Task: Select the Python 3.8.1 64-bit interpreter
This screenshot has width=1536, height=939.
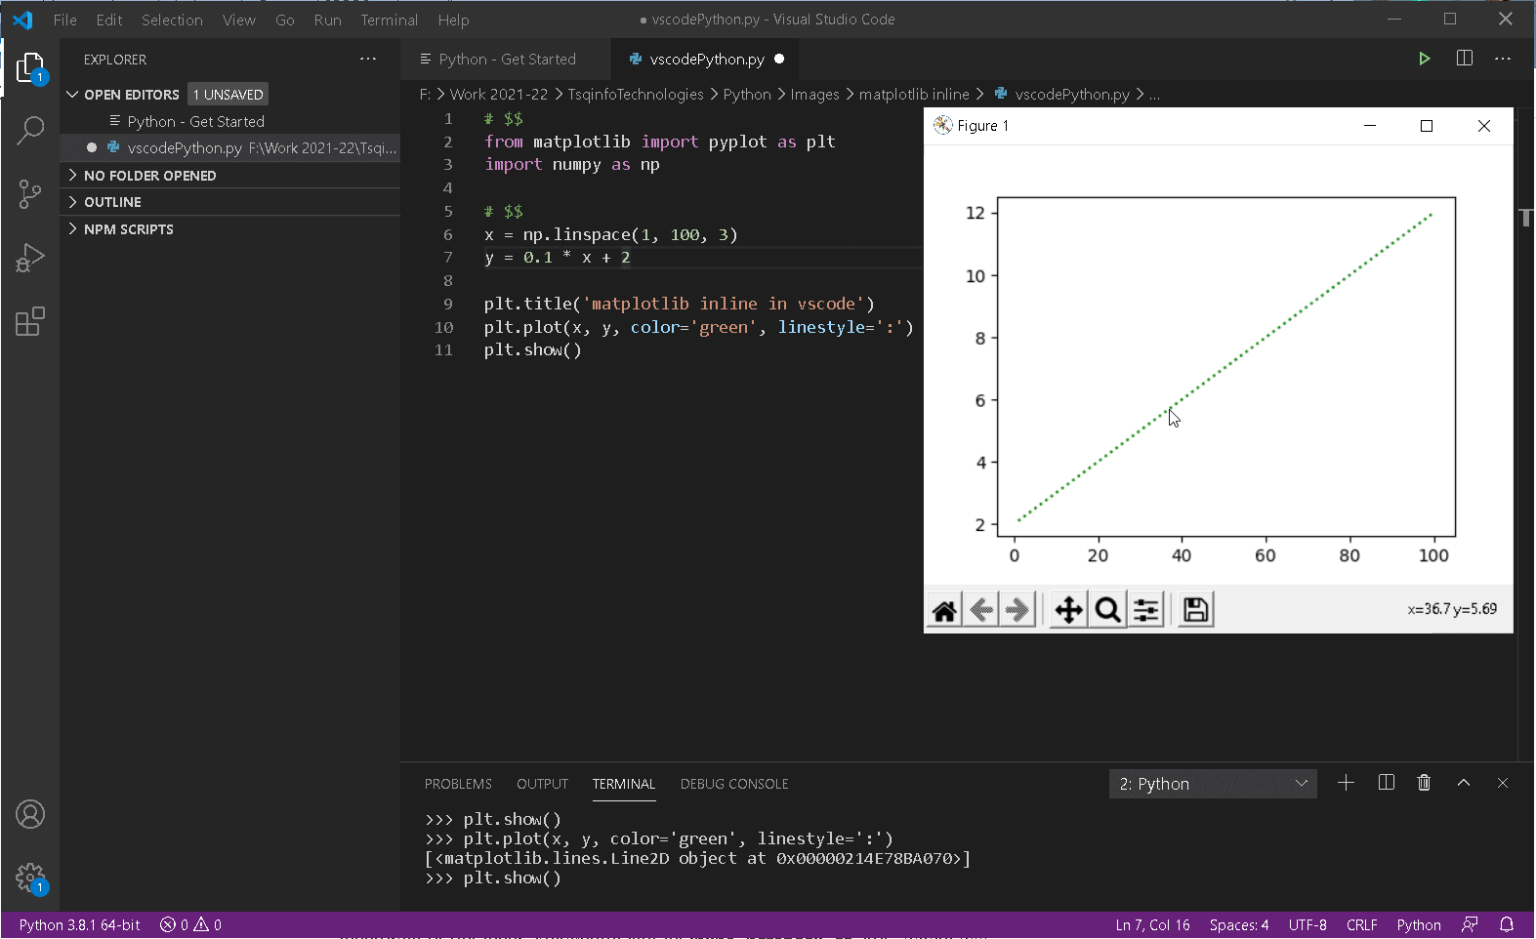Action: [x=77, y=924]
